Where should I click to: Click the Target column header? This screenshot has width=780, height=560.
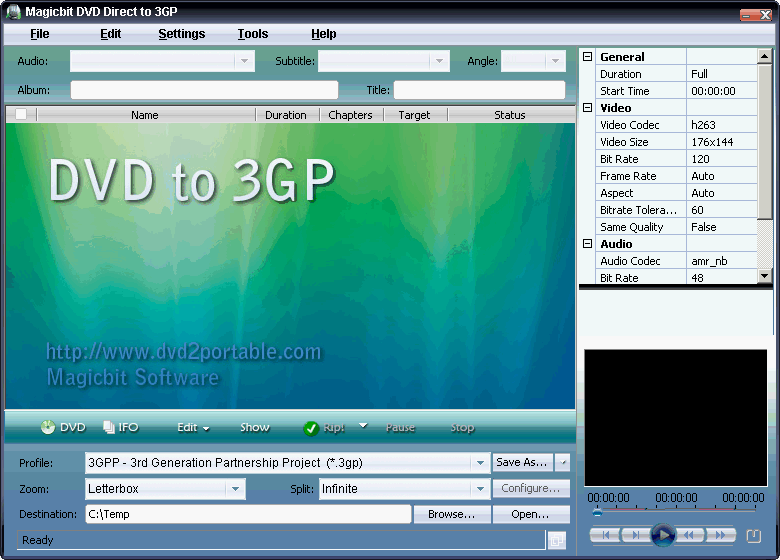tap(414, 115)
